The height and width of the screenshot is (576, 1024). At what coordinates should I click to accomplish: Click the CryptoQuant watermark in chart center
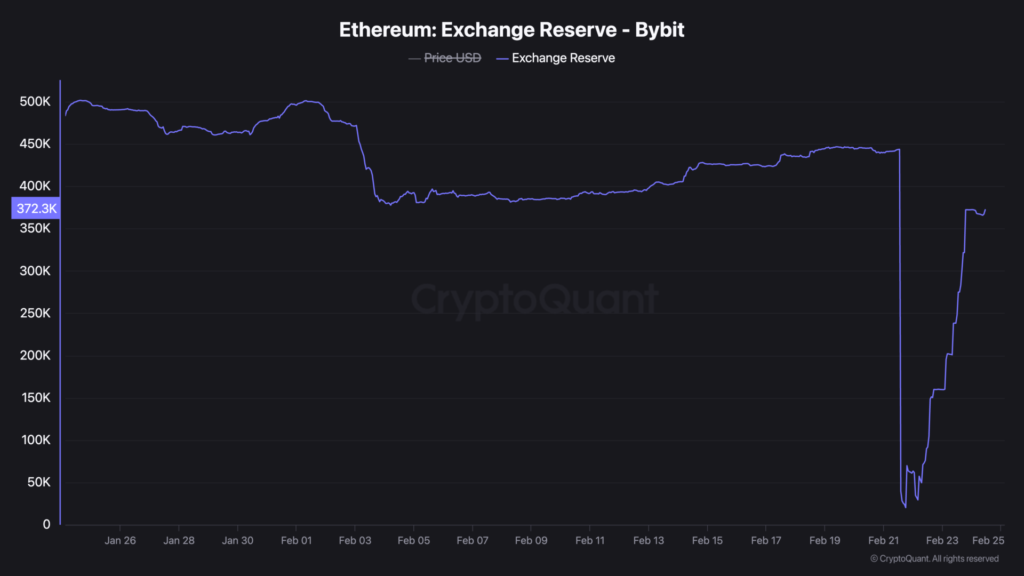(535, 299)
